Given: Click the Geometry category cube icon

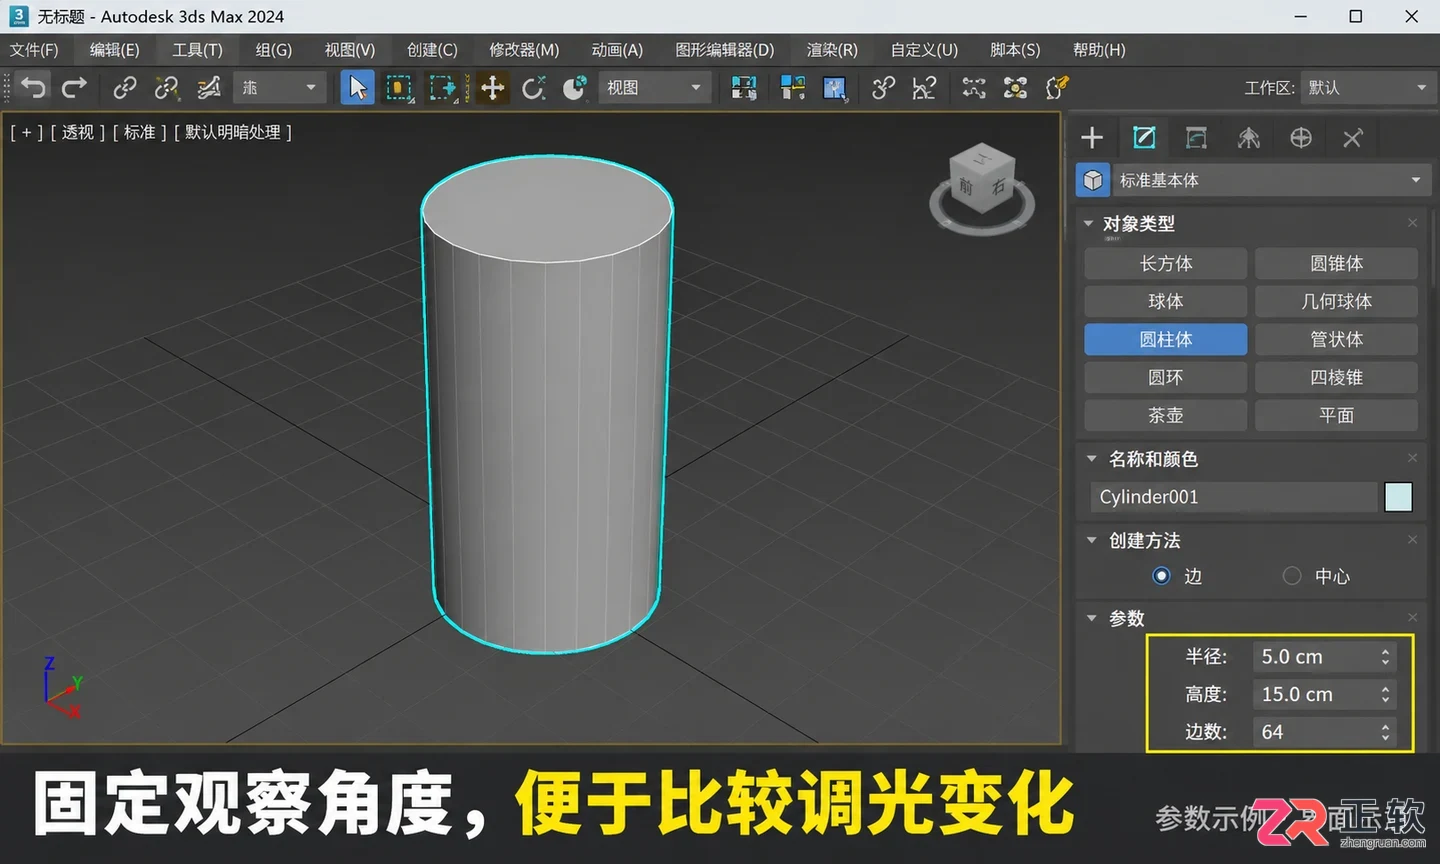Looking at the screenshot, I should coord(1093,180).
